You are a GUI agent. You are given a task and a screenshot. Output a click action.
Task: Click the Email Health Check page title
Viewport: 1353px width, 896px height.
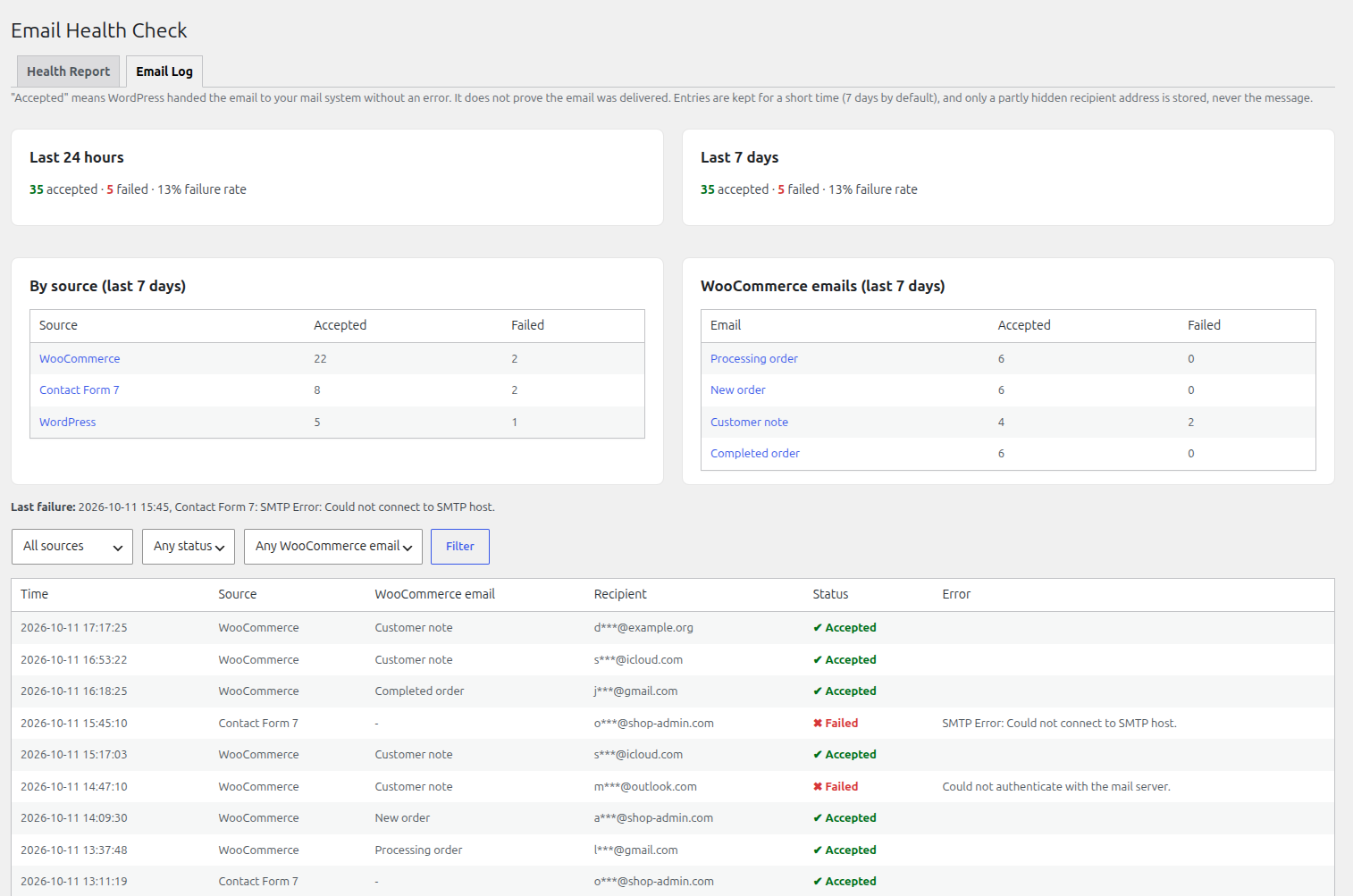click(x=99, y=31)
